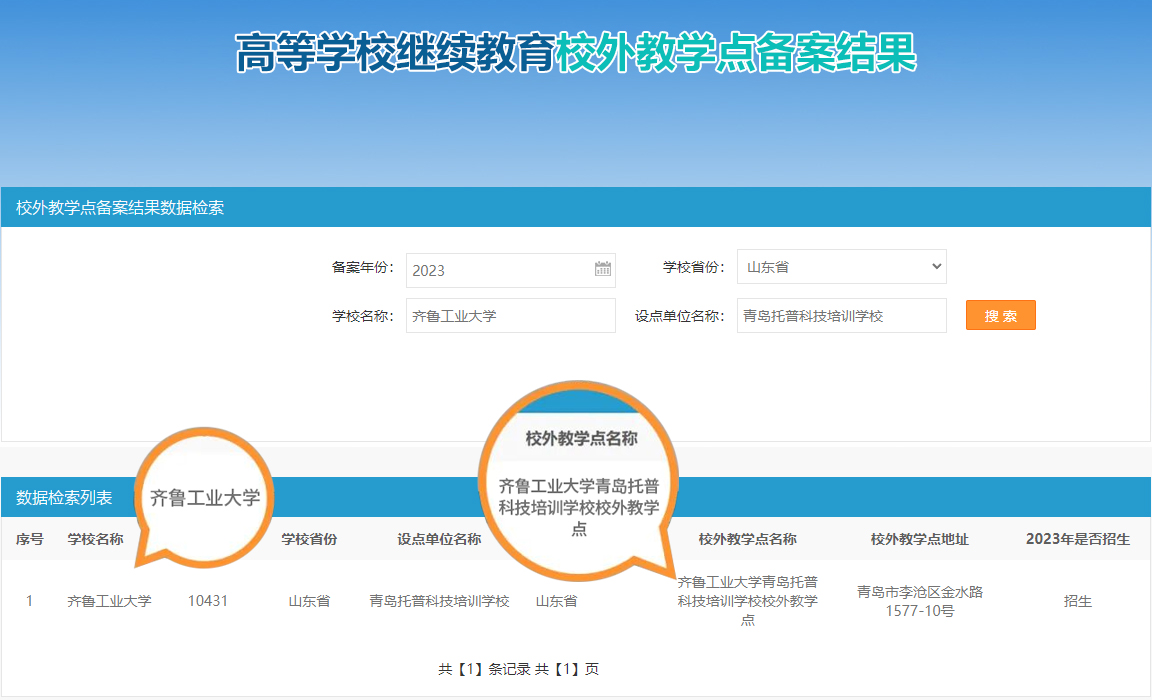Open the calendar picker for 备案年份
The image size is (1152, 700).
[x=602, y=269]
